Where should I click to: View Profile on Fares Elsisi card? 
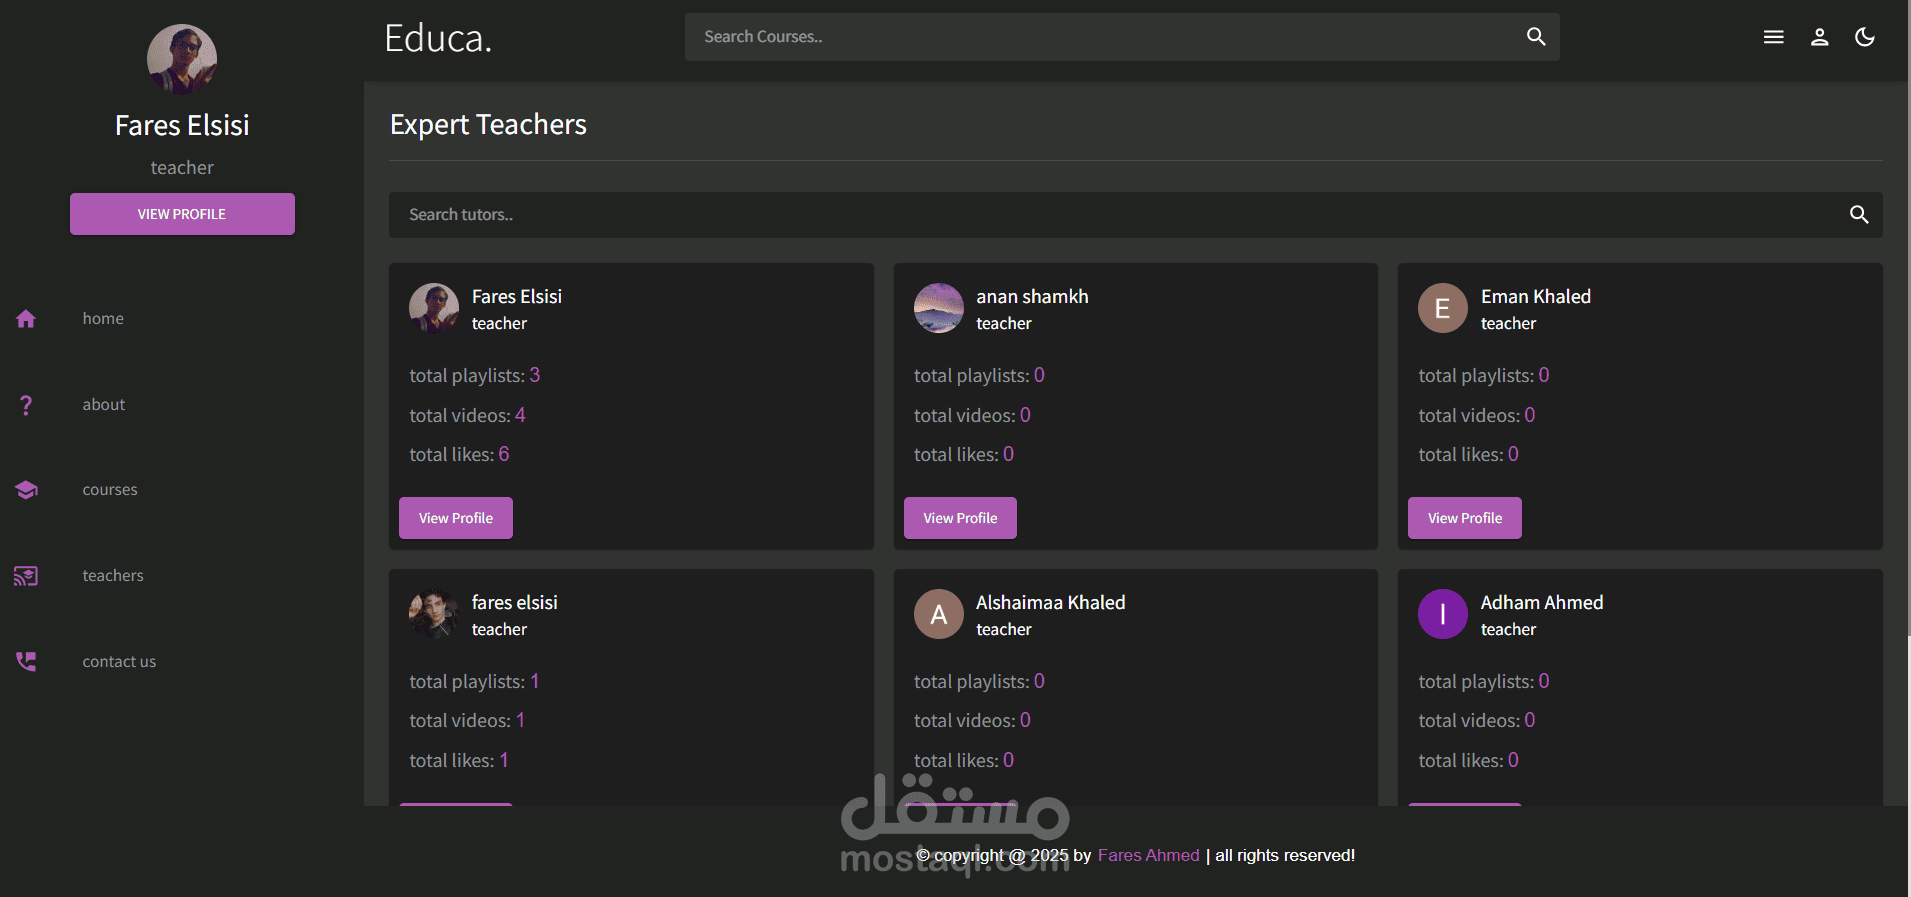pos(456,518)
